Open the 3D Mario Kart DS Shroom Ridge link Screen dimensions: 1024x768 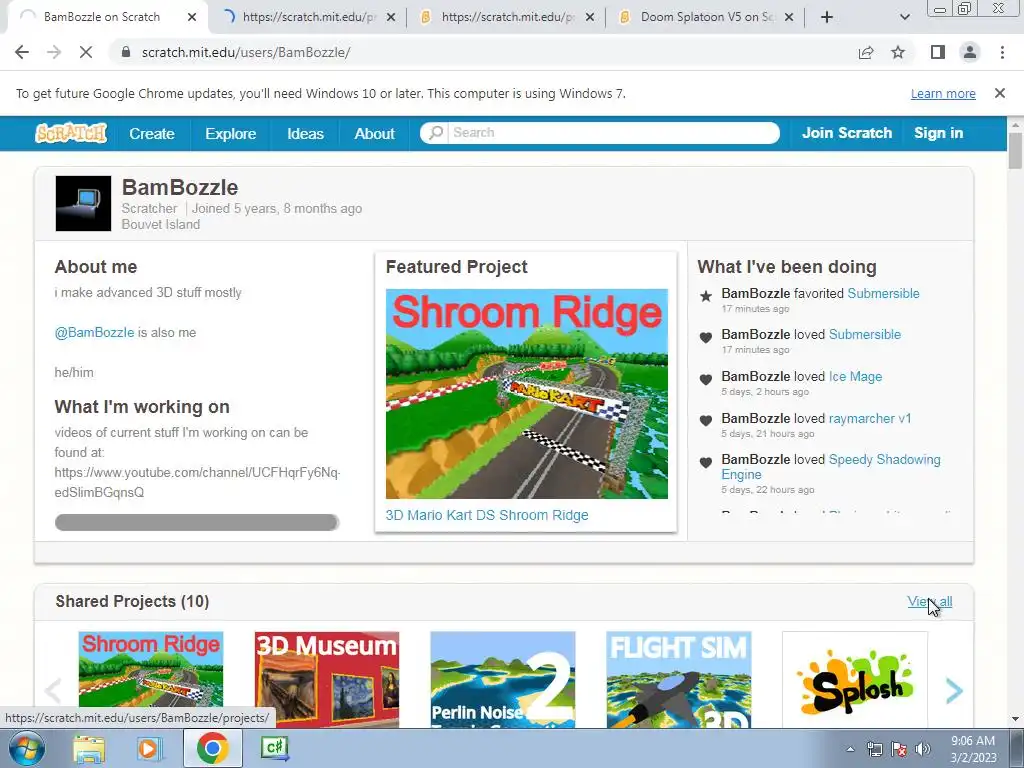click(487, 515)
